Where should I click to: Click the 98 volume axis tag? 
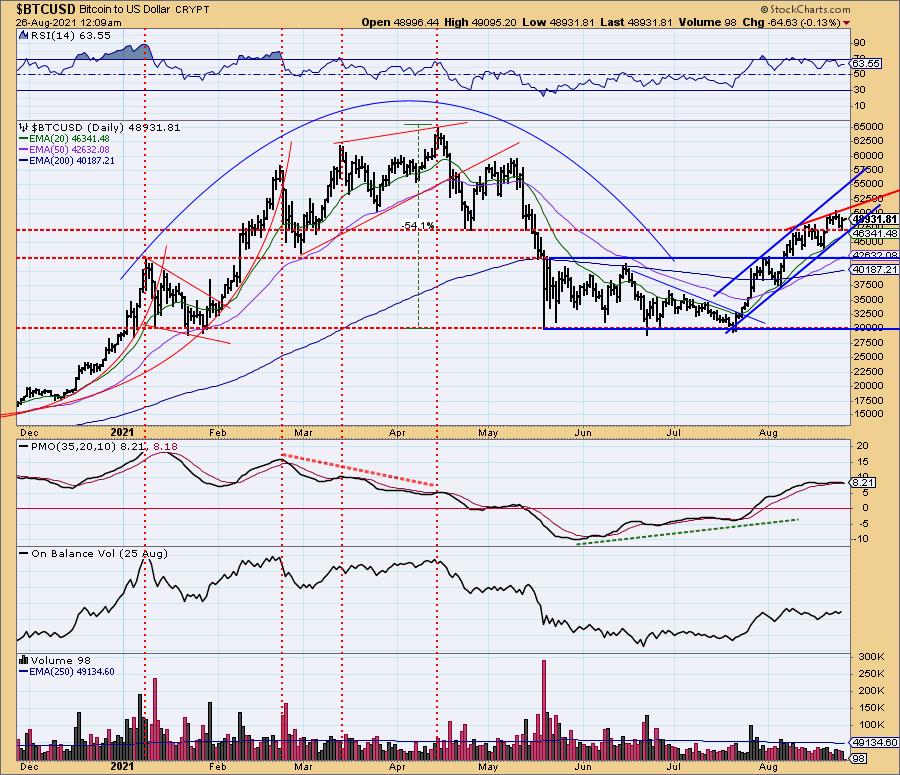click(860, 759)
